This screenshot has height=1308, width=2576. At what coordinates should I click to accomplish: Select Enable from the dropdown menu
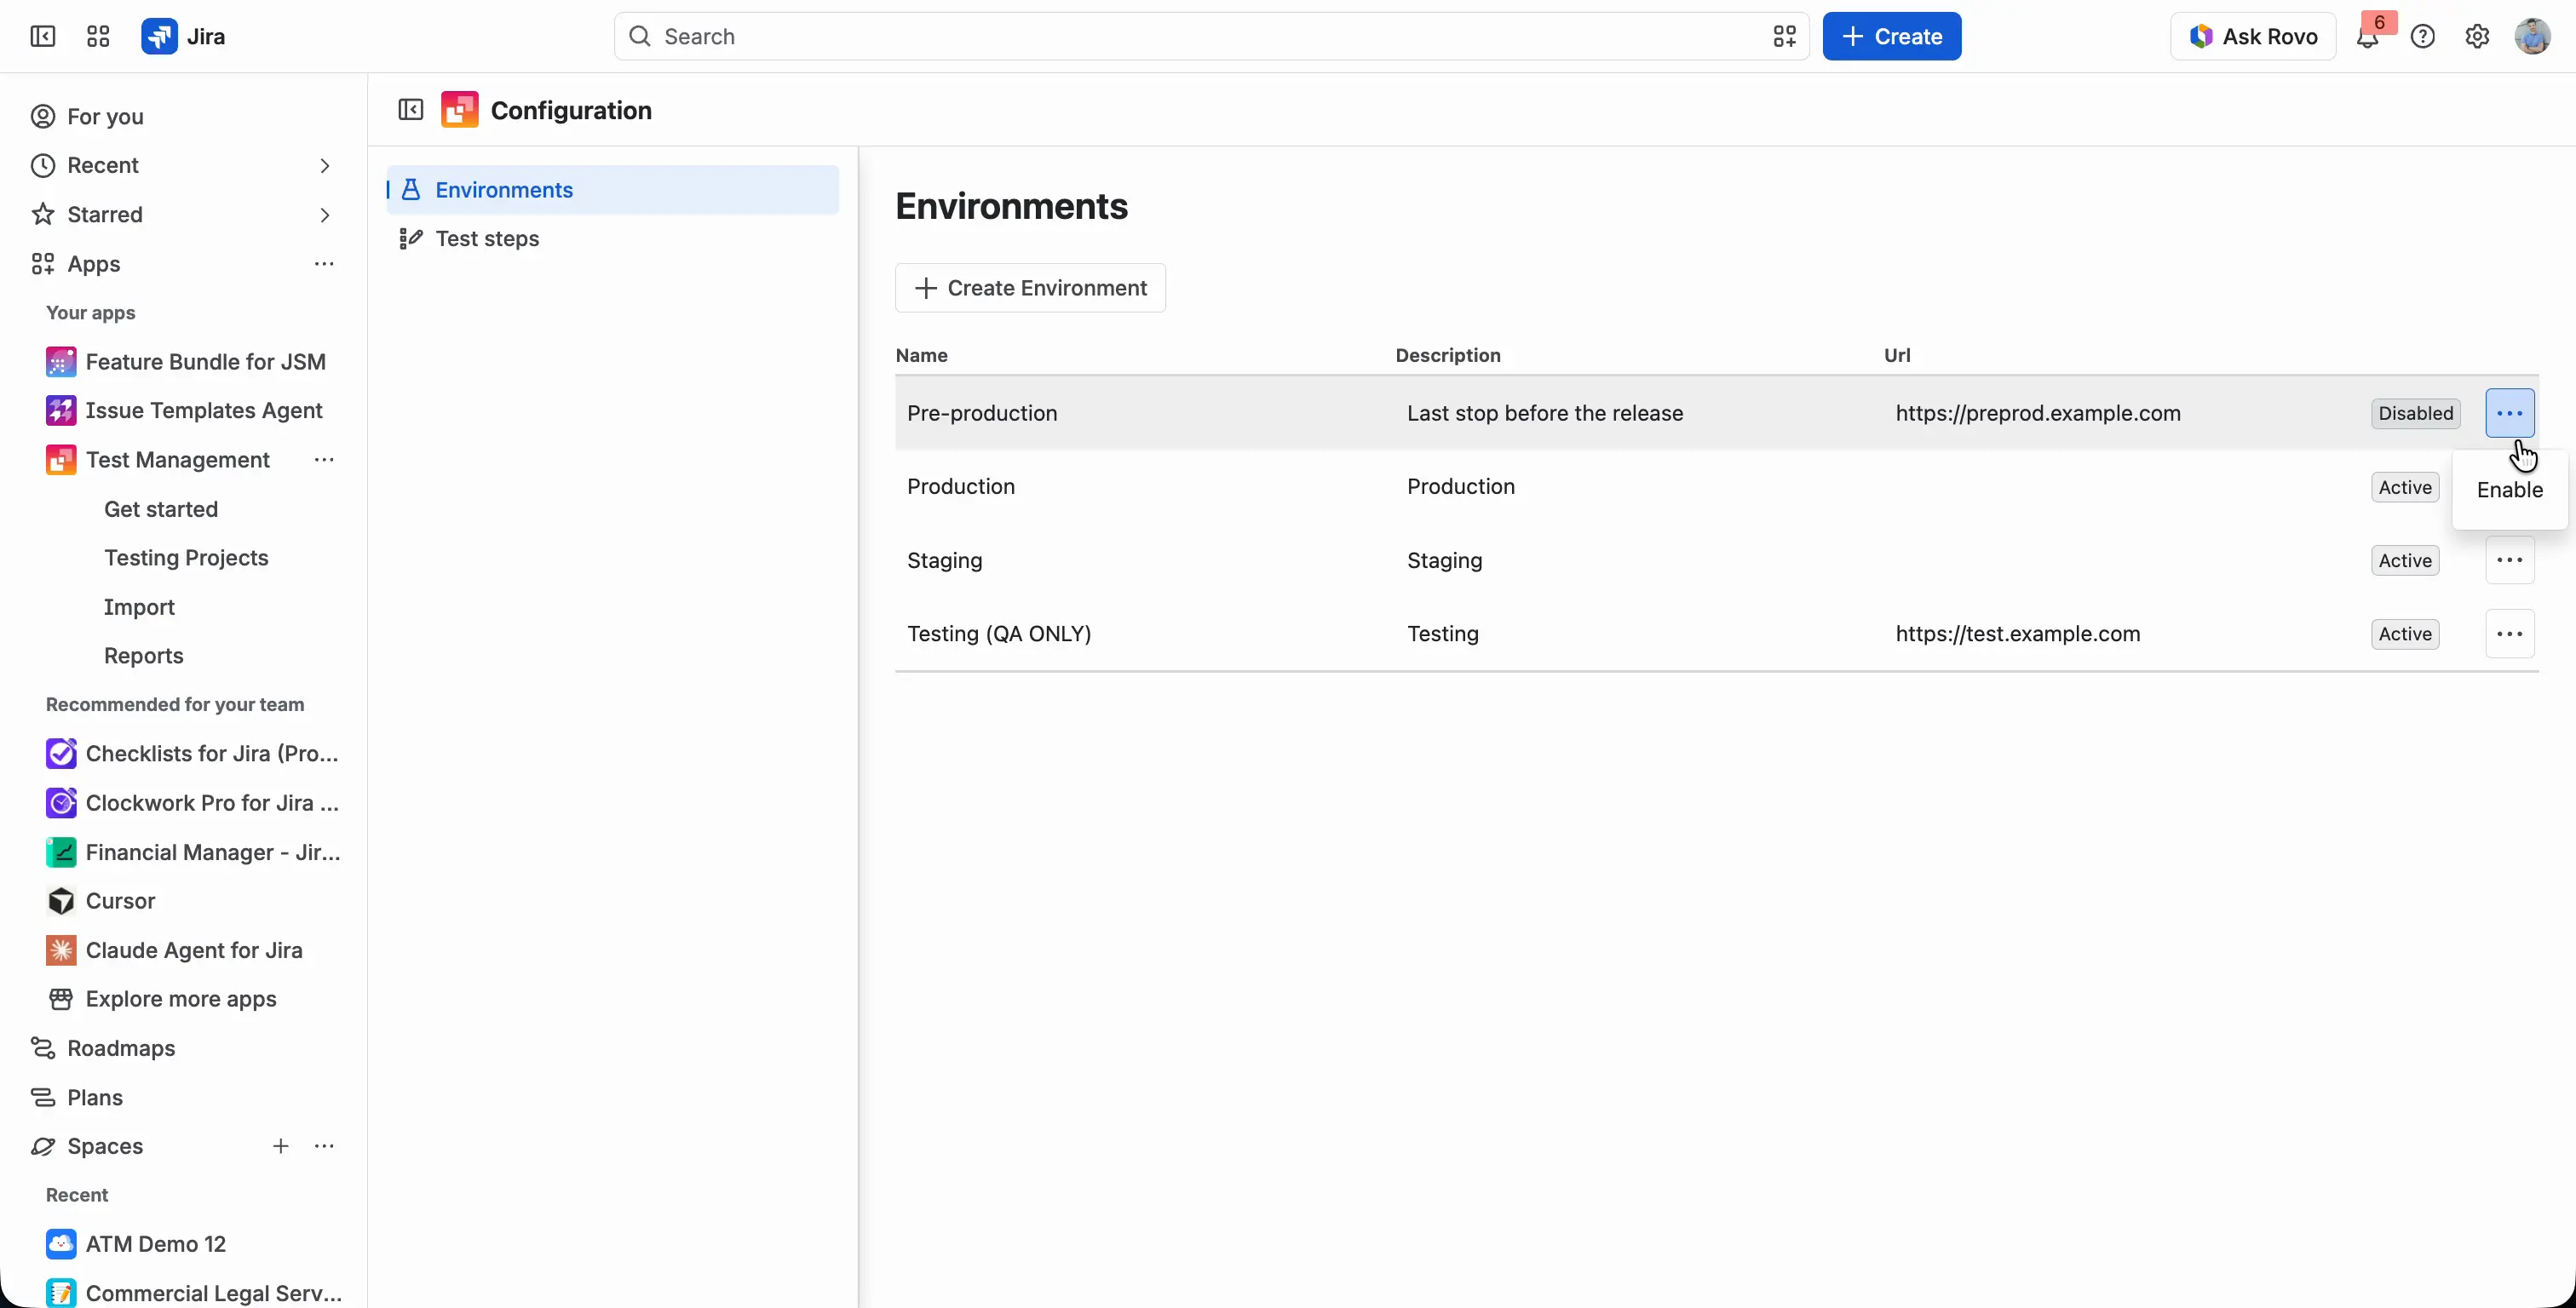click(2509, 490)
